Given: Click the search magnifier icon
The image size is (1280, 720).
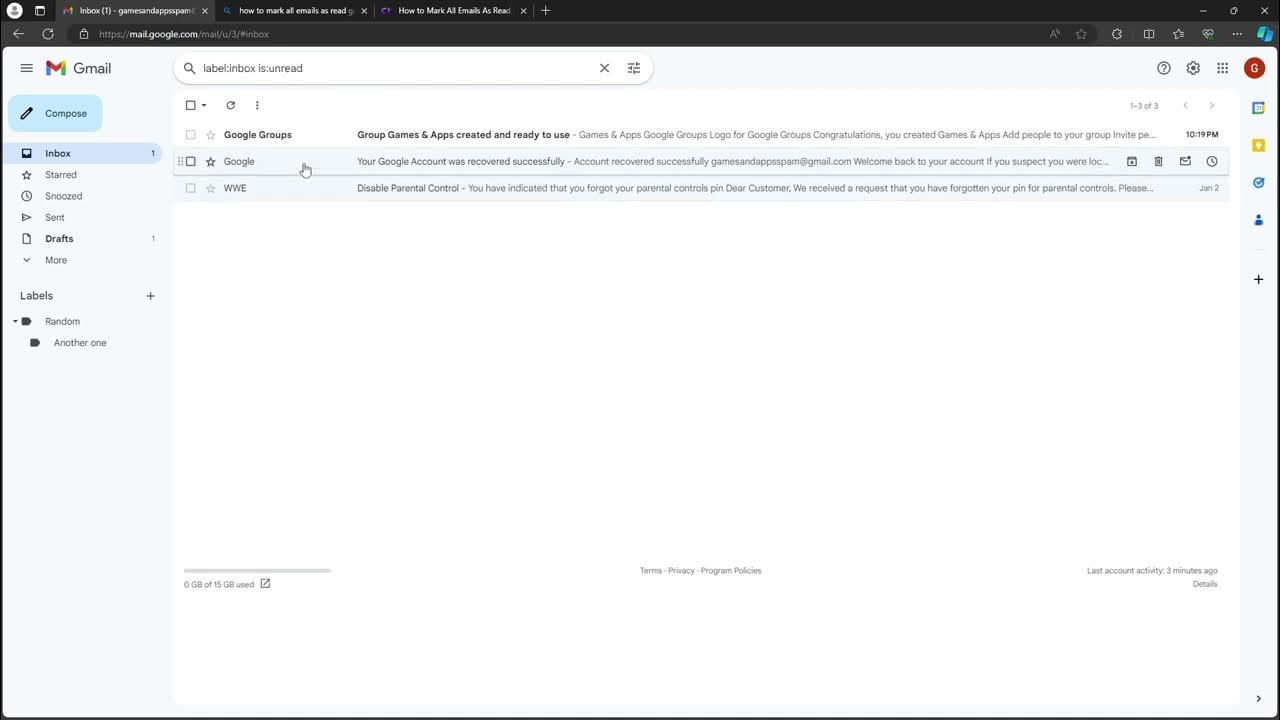Looking at the screenshot, I should pos(189,68).
